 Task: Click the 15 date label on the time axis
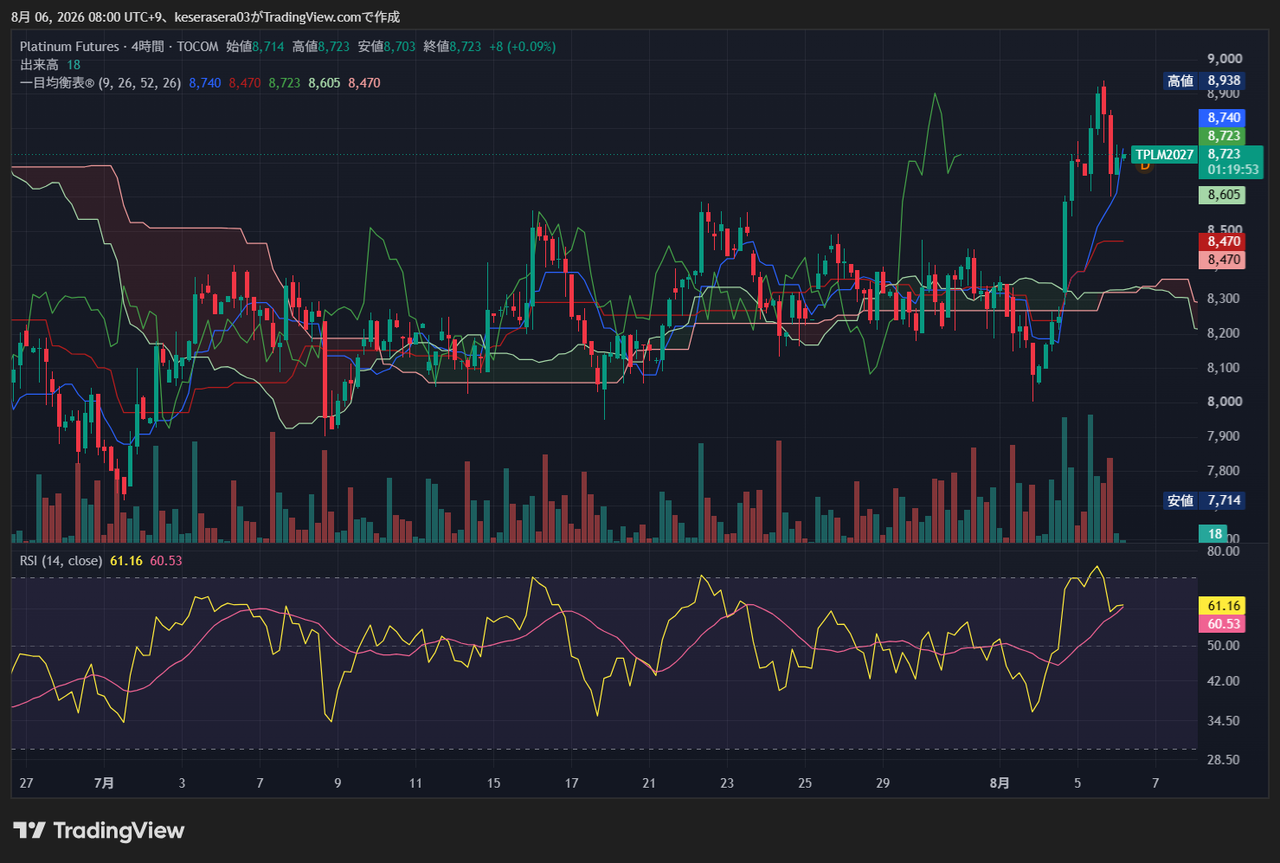point(493,783)
